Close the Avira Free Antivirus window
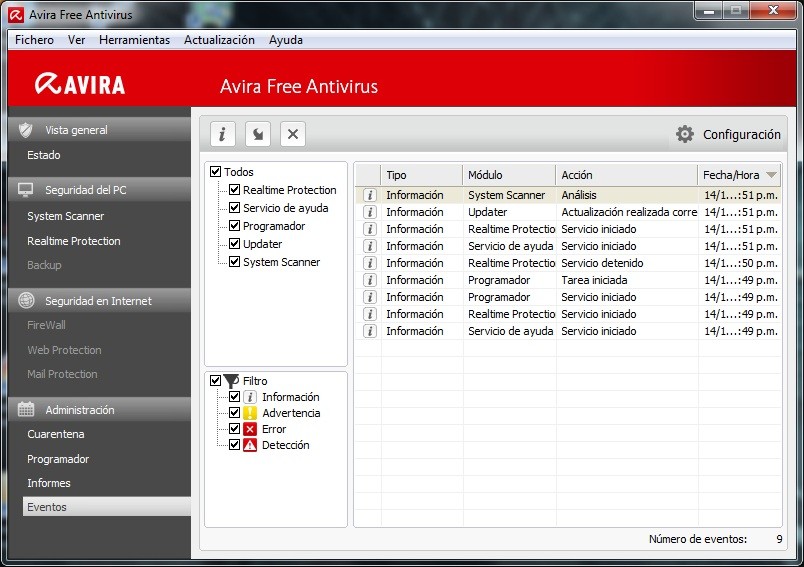The image size is (804, 567). tap(774, 11)
